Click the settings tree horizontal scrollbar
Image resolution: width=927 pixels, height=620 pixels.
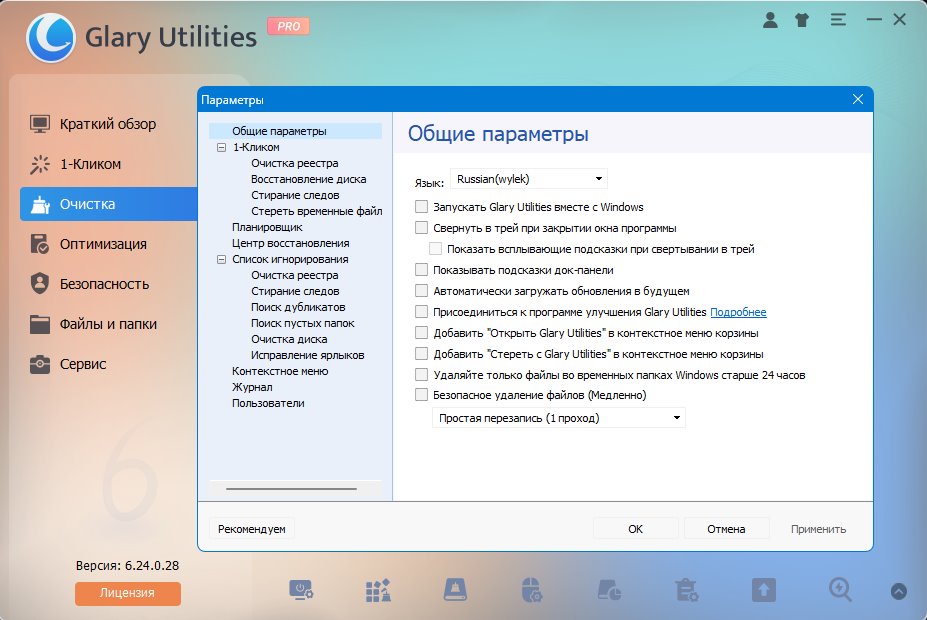coord(291,489)
